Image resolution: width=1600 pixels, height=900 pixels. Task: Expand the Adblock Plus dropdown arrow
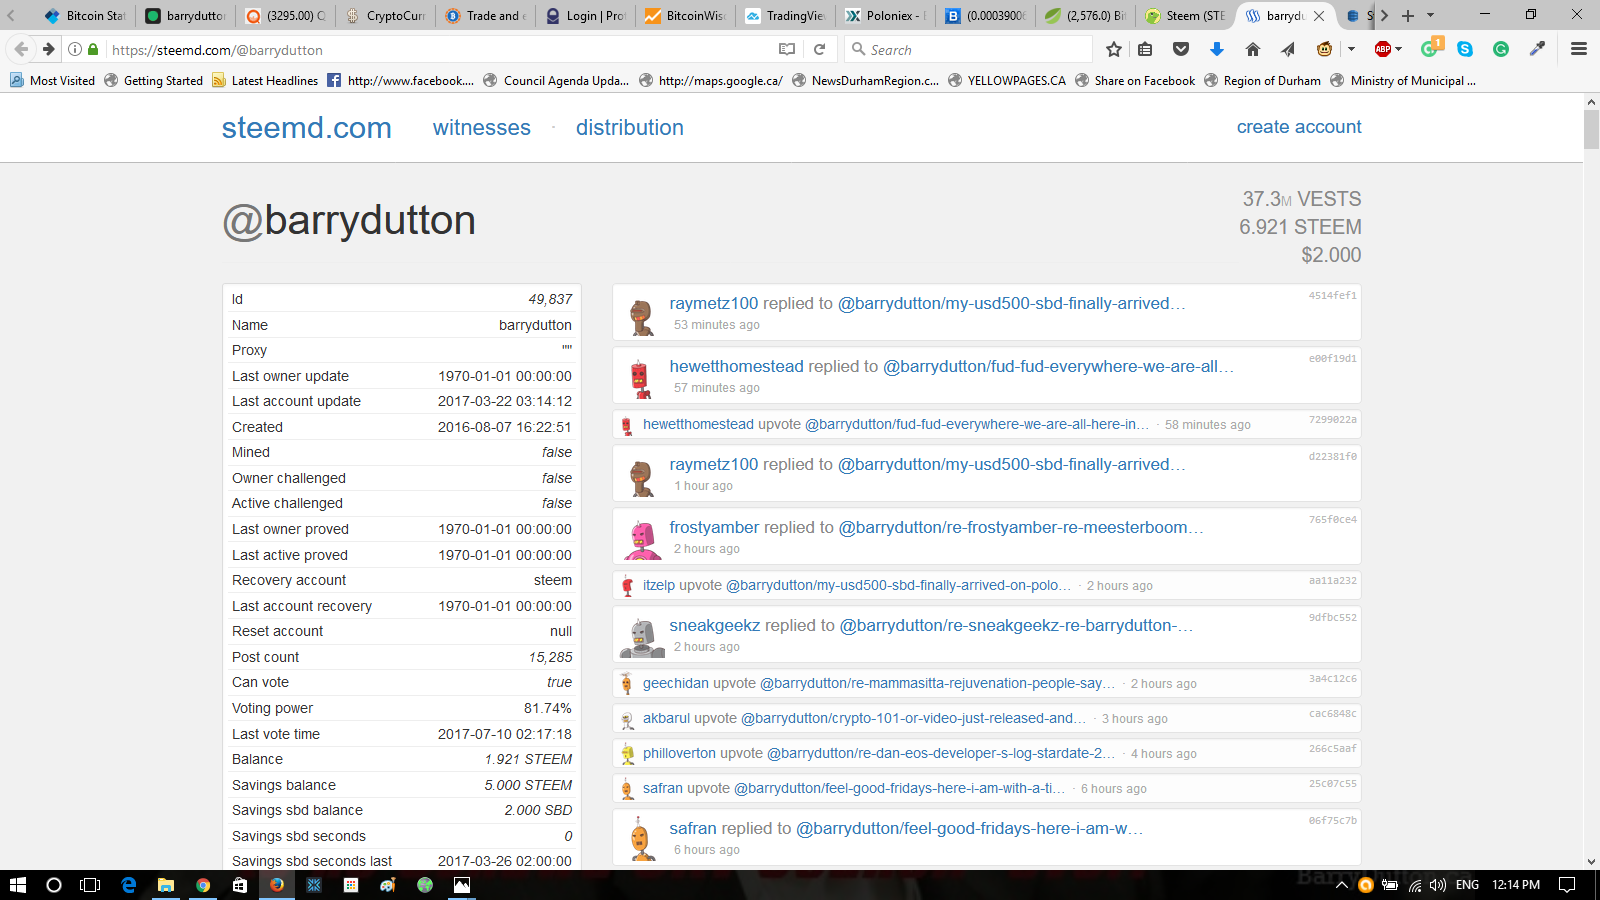(1399, 49)
